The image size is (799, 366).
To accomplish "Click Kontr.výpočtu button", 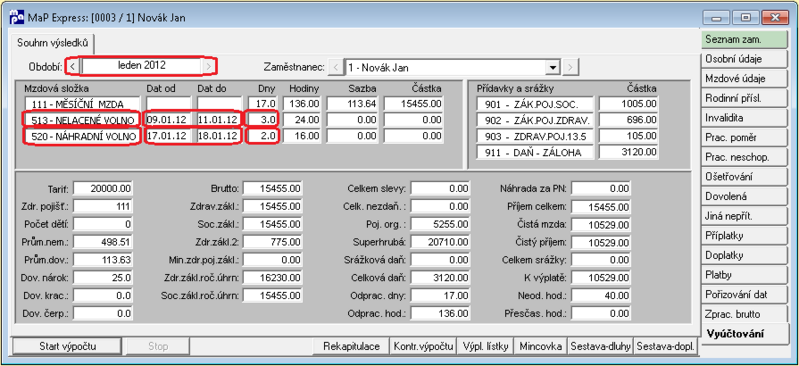I will [423, 347].
